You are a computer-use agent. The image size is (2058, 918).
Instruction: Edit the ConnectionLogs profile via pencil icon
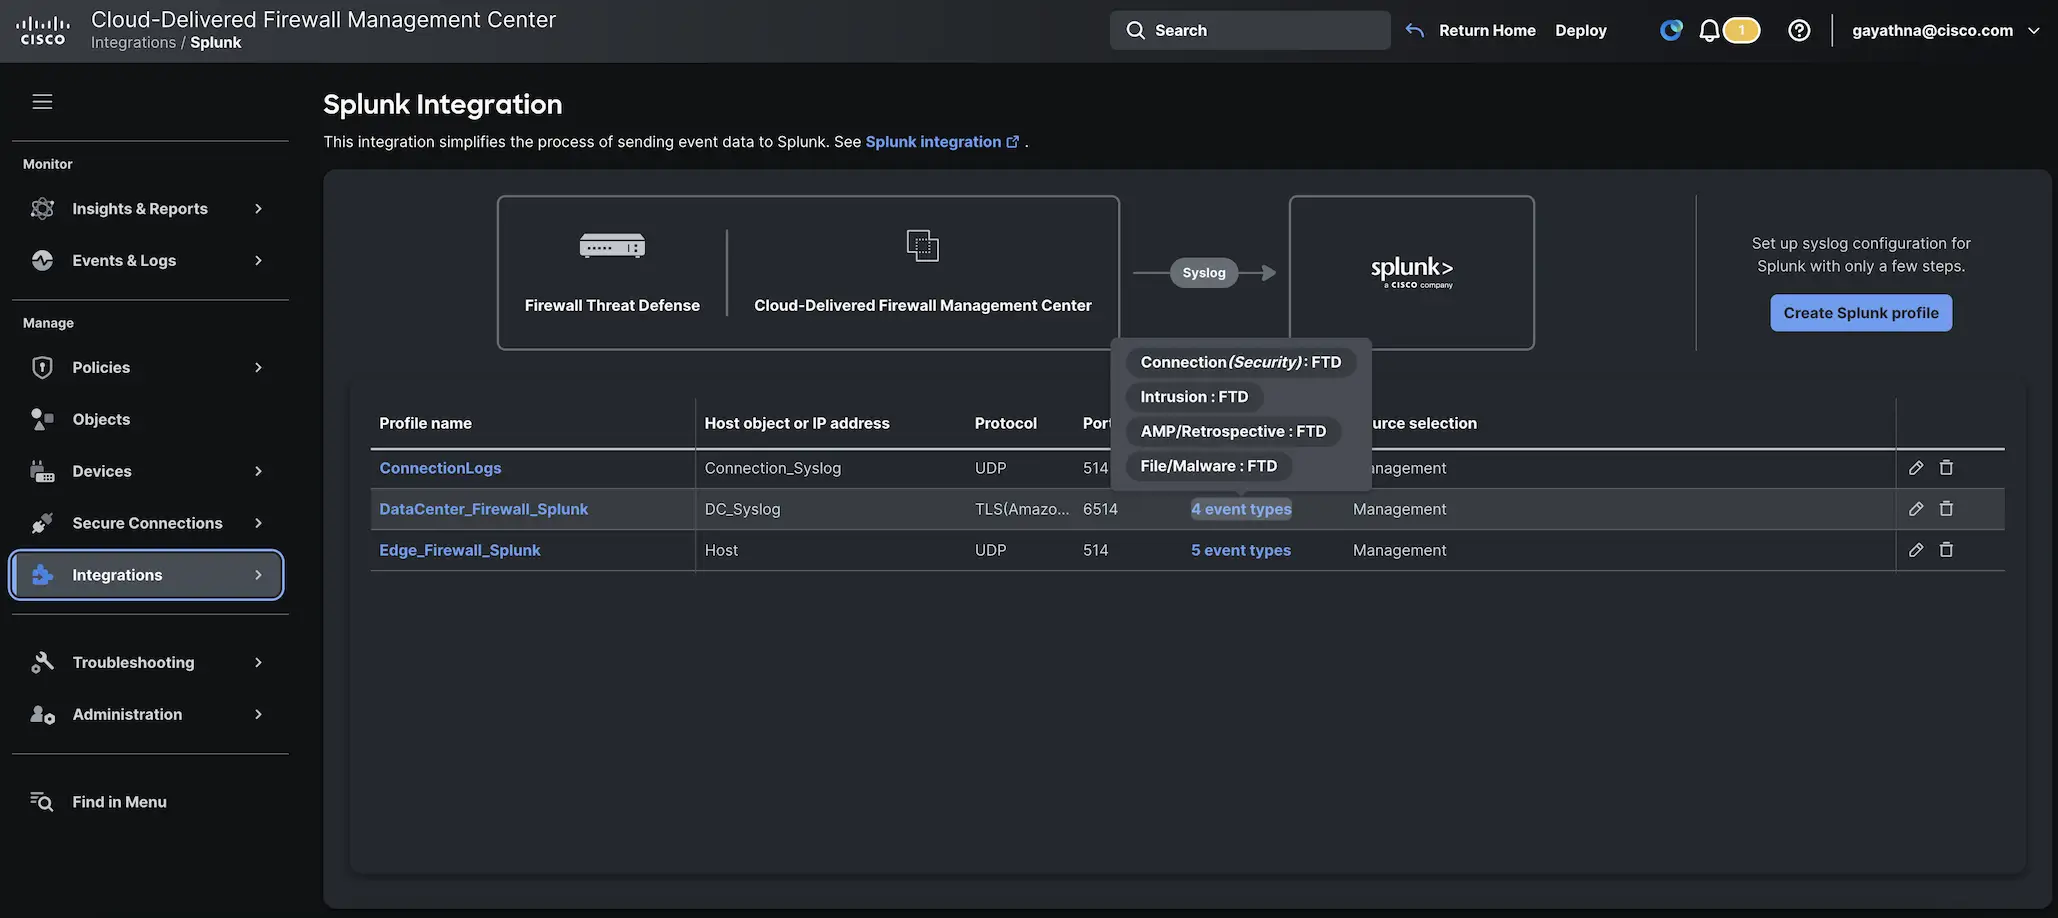(x=1915, y=467)
